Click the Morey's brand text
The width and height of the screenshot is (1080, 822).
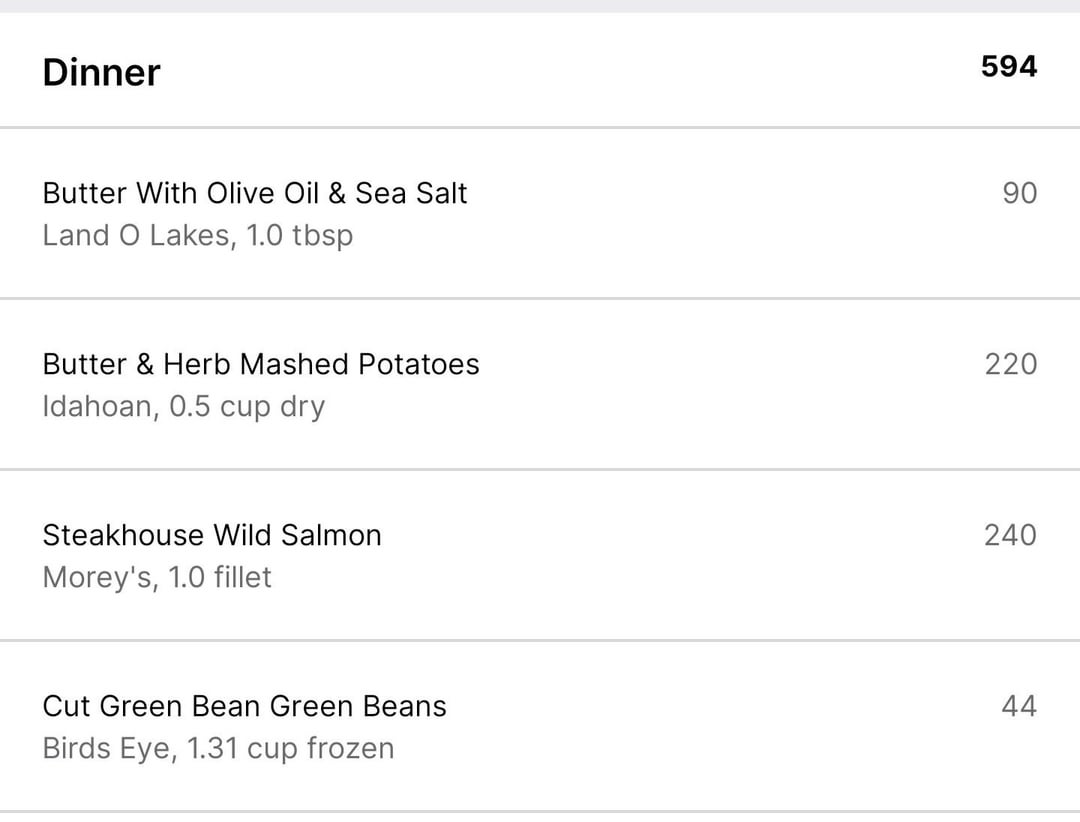[x=97, y=578]
